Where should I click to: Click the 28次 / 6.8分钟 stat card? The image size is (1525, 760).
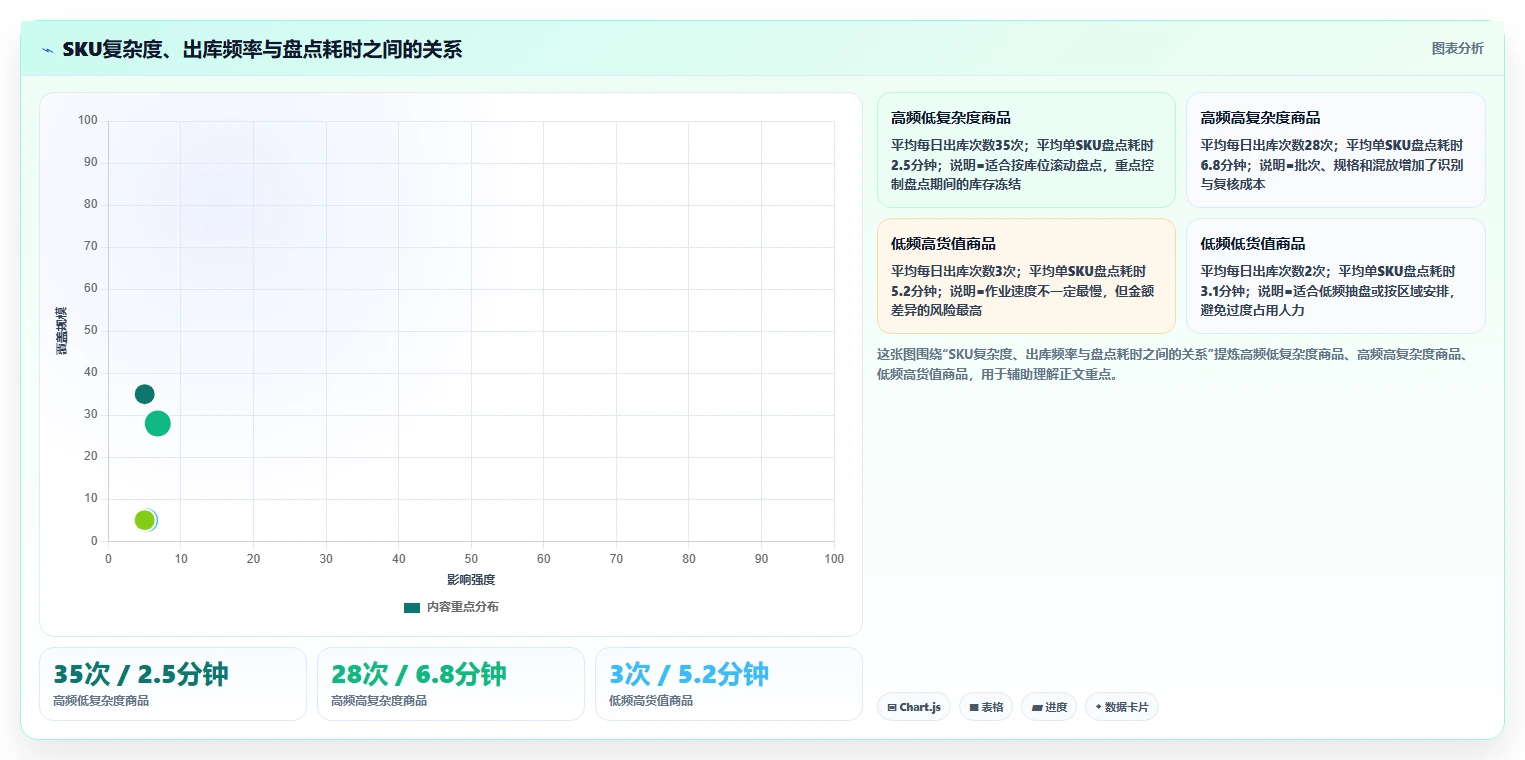(451, 684)
